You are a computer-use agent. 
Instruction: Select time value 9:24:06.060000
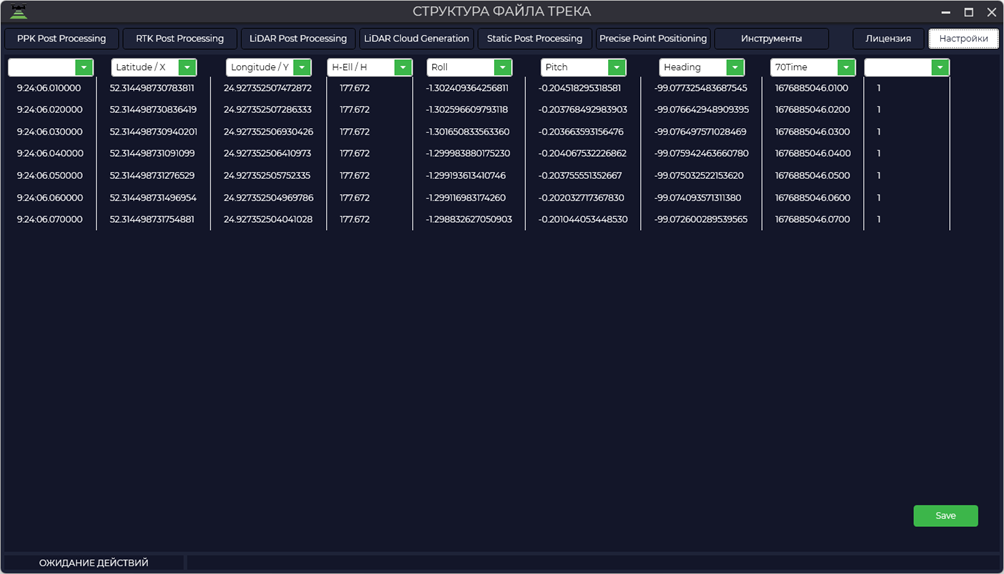(49, 198)
